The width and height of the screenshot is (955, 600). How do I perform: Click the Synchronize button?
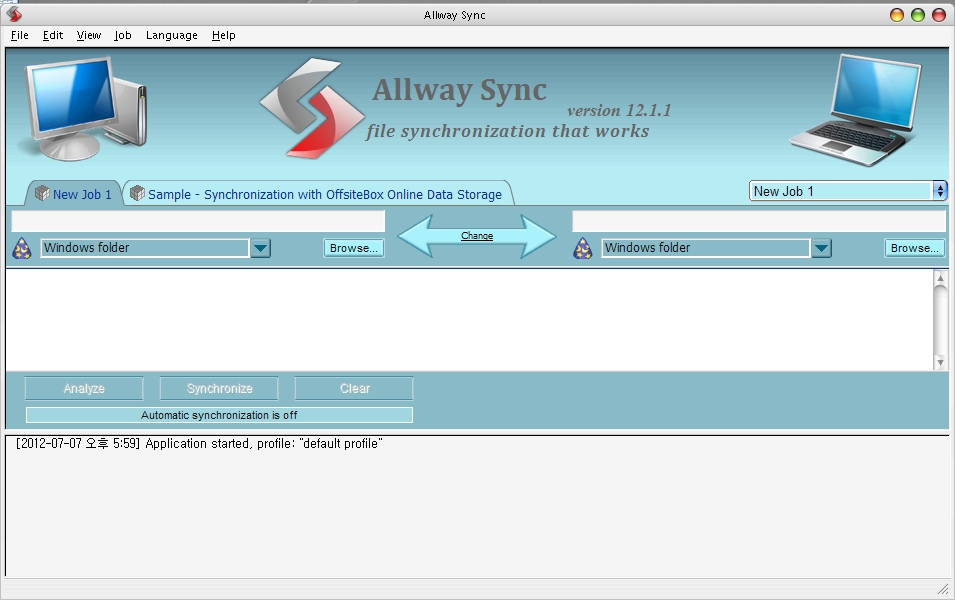coord(219,388)
